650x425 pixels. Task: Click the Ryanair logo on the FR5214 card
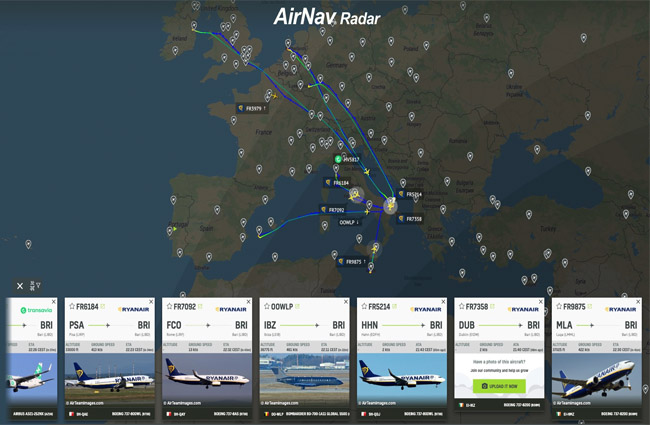coord(426,309)
